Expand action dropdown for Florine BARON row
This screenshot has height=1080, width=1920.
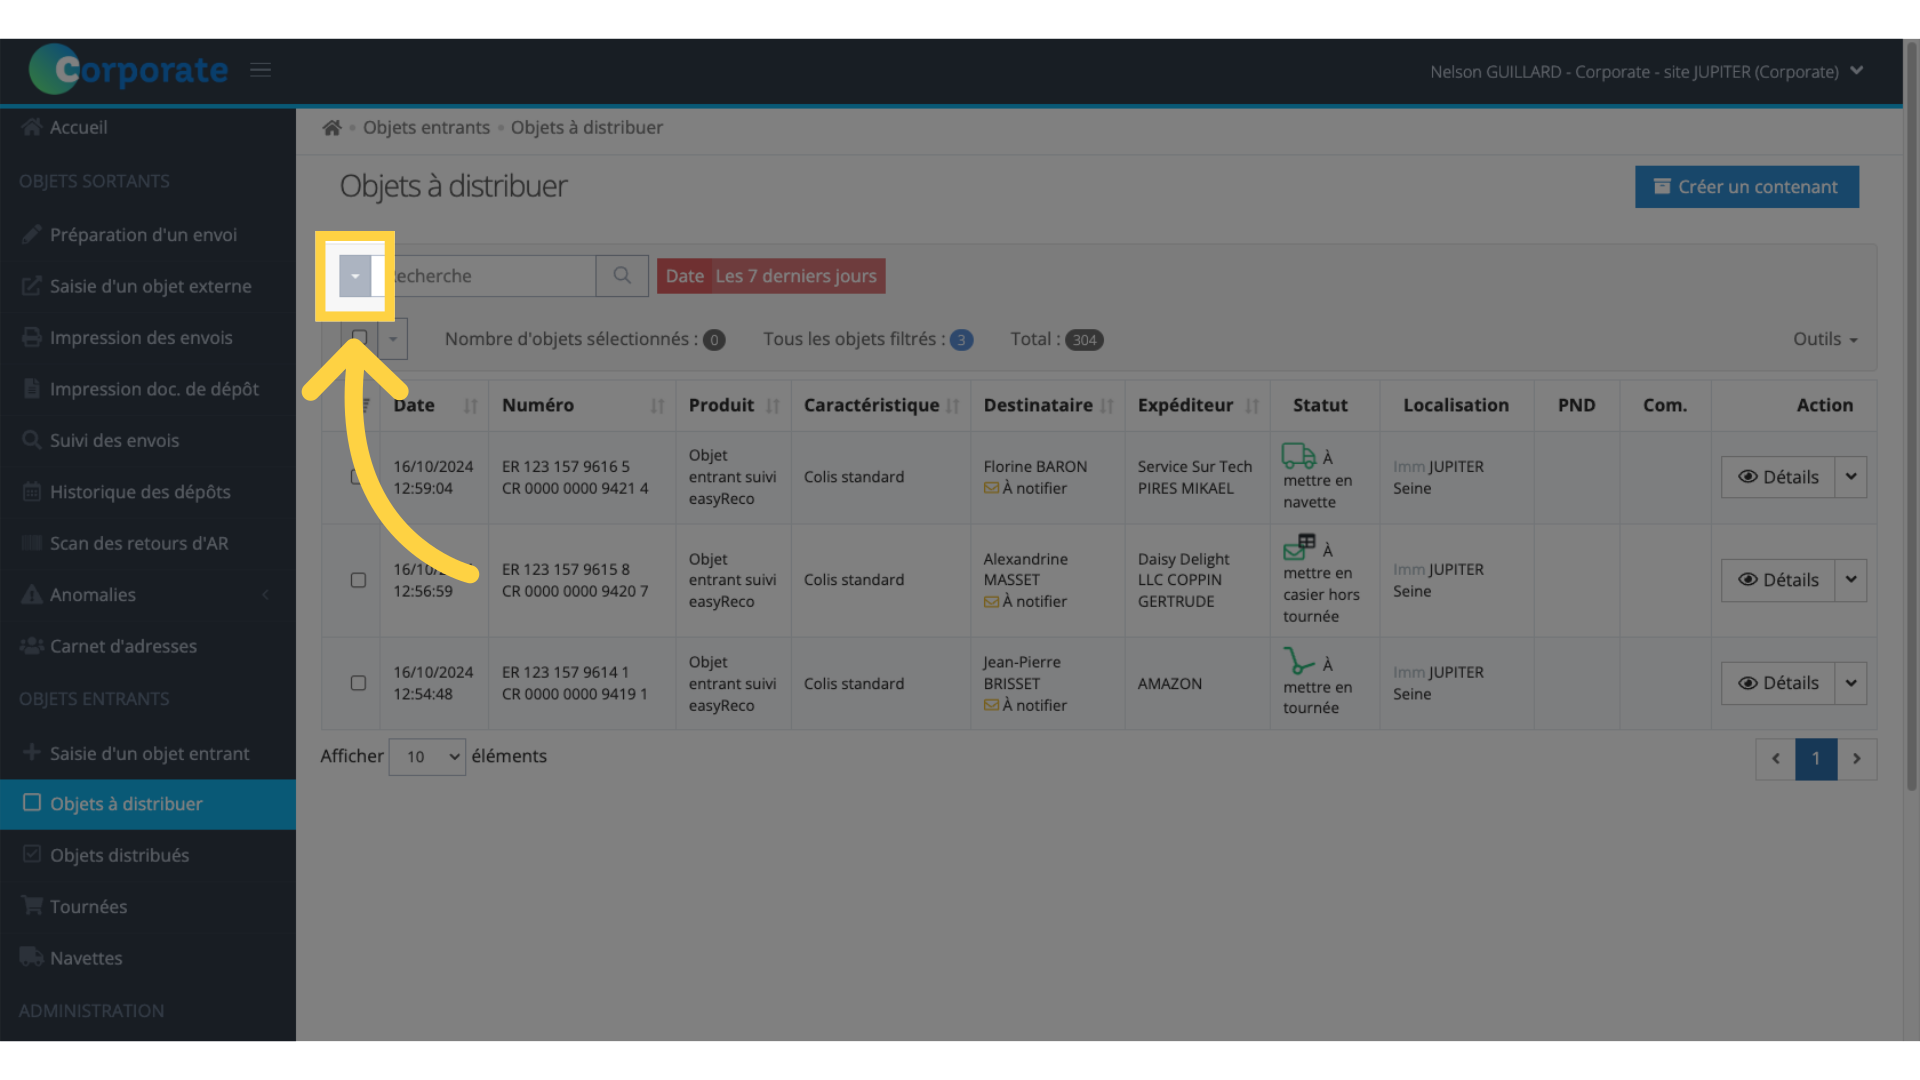point(1851,477)
